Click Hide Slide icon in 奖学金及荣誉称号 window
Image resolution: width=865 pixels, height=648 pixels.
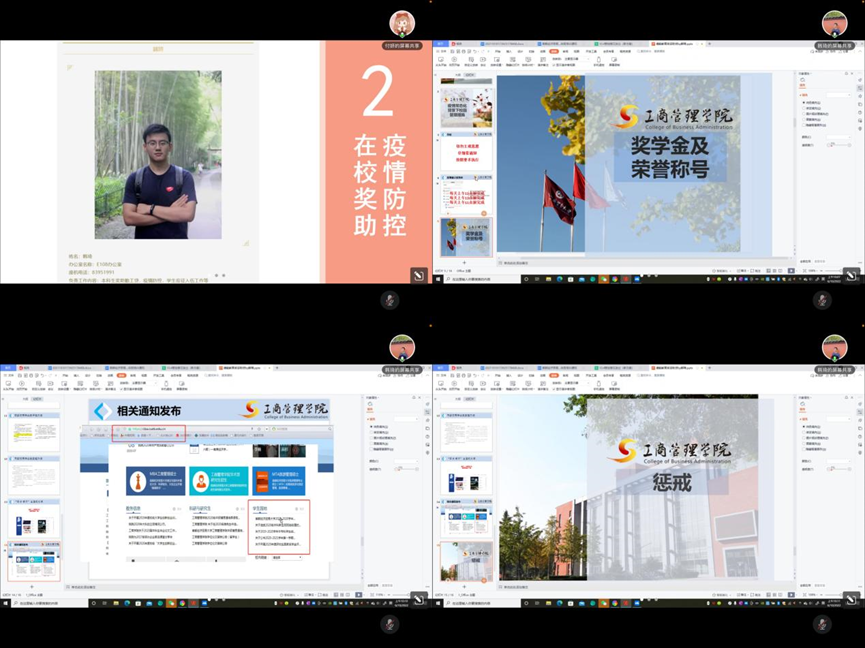512,59
